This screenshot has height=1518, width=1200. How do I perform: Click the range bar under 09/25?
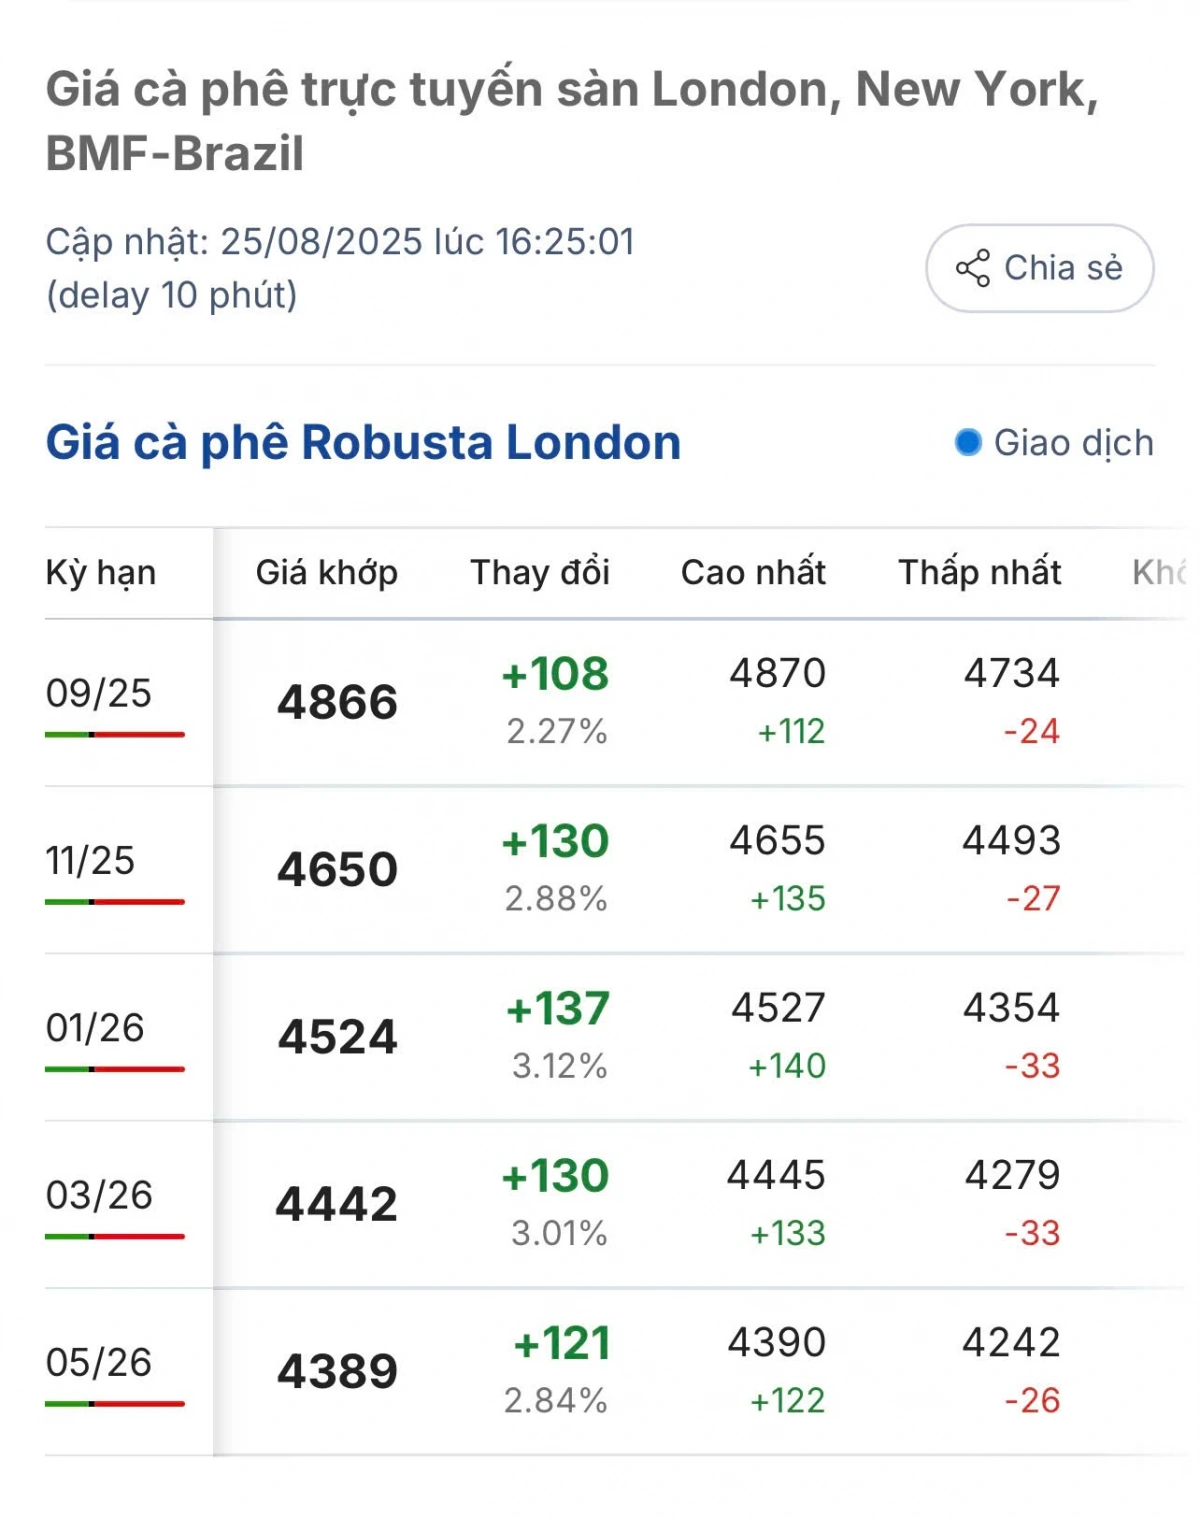[115, 734]
